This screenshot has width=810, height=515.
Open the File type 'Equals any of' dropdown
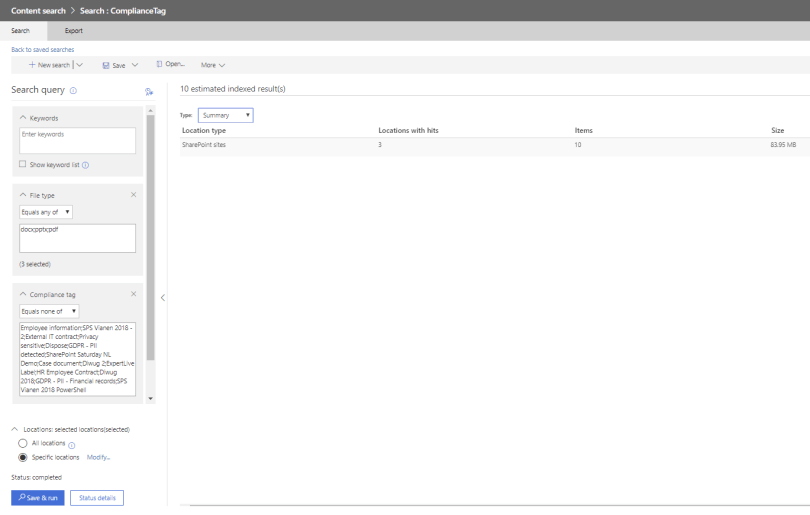tap(46, 212)
